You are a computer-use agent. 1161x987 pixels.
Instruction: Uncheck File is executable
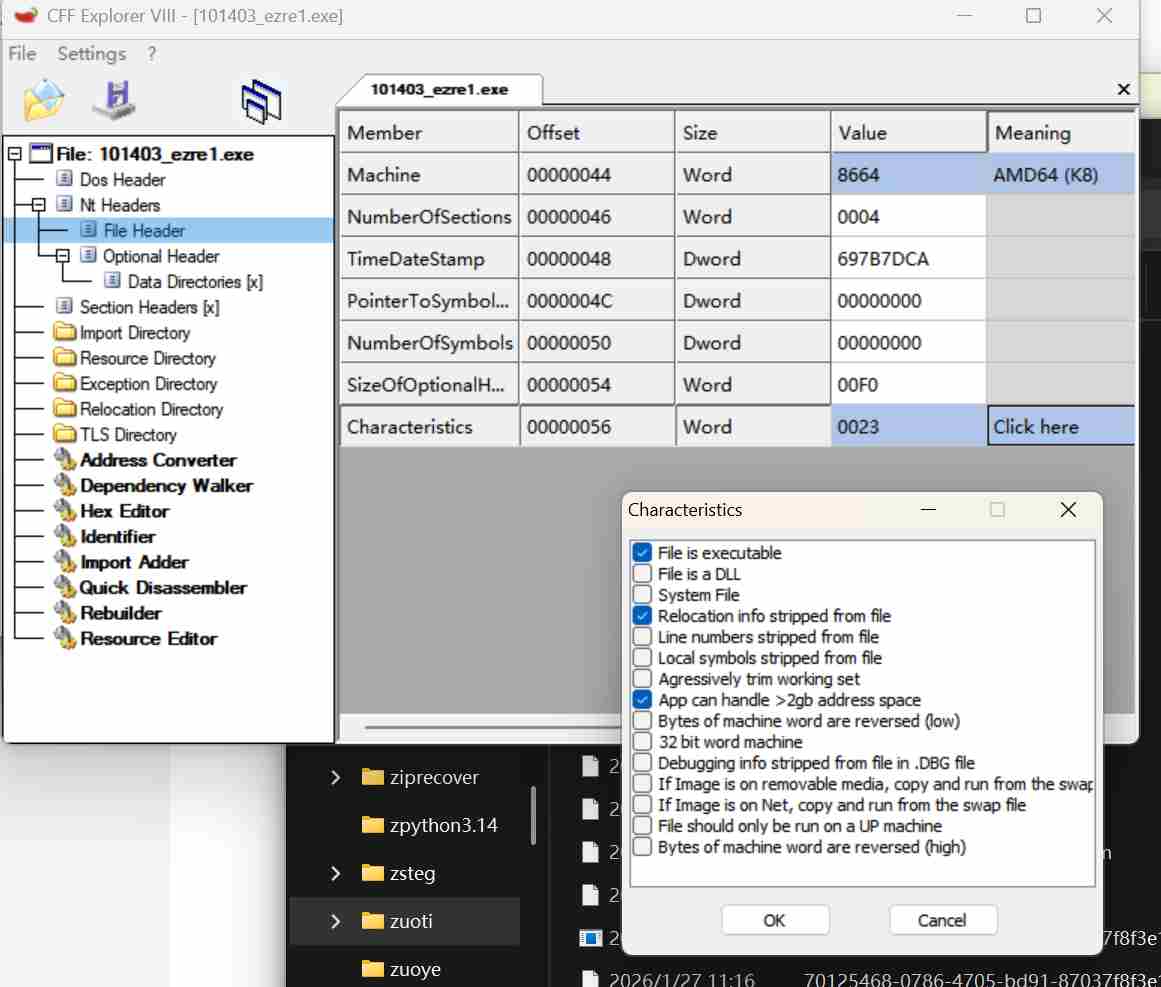pos(643,552)
